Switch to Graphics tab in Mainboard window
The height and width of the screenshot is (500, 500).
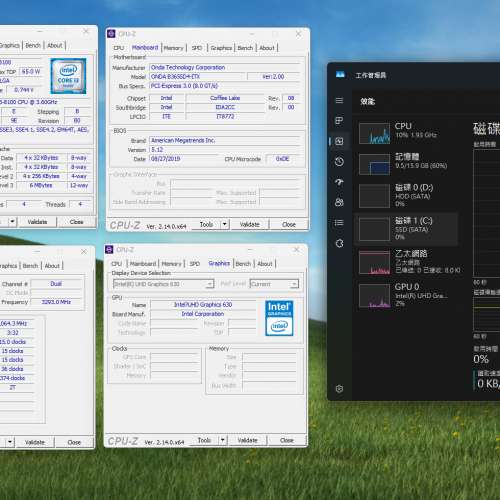point(221,48)
